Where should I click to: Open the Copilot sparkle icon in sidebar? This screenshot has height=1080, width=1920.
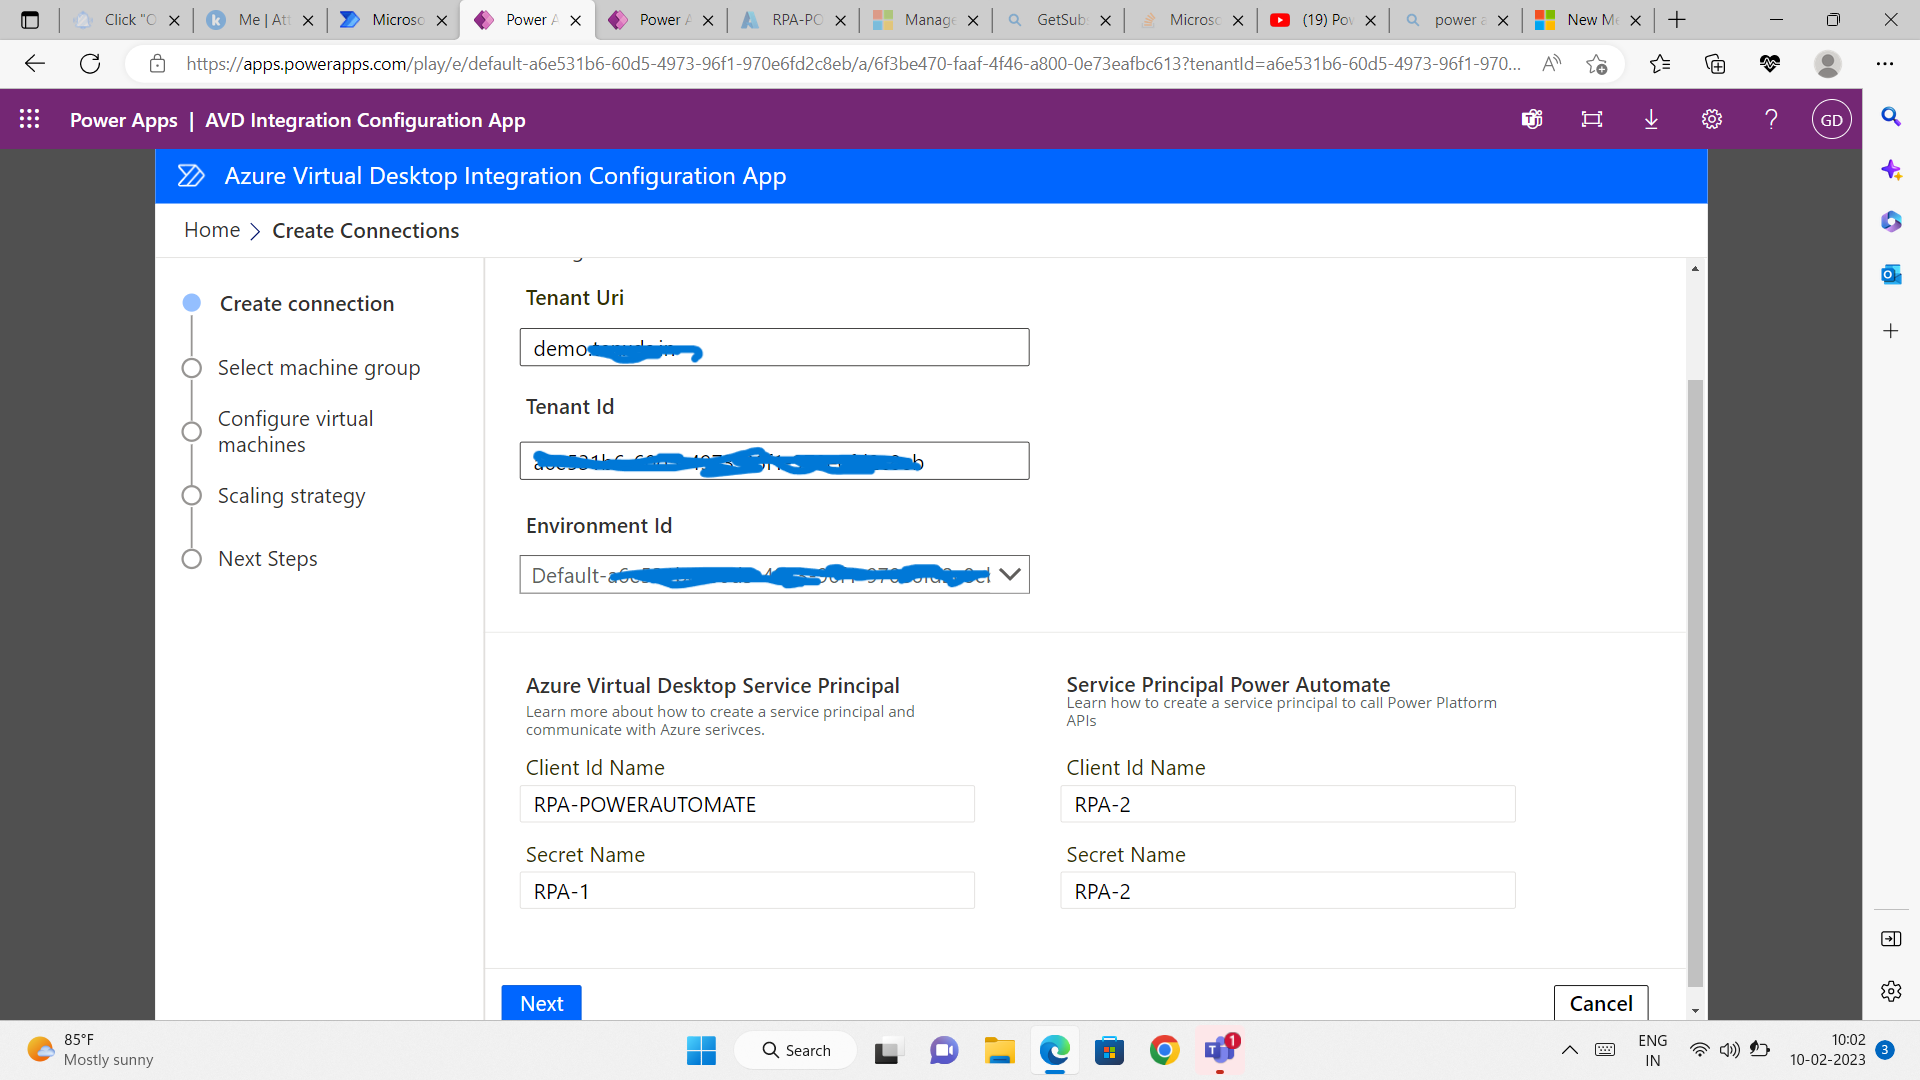pos(1890,170)
